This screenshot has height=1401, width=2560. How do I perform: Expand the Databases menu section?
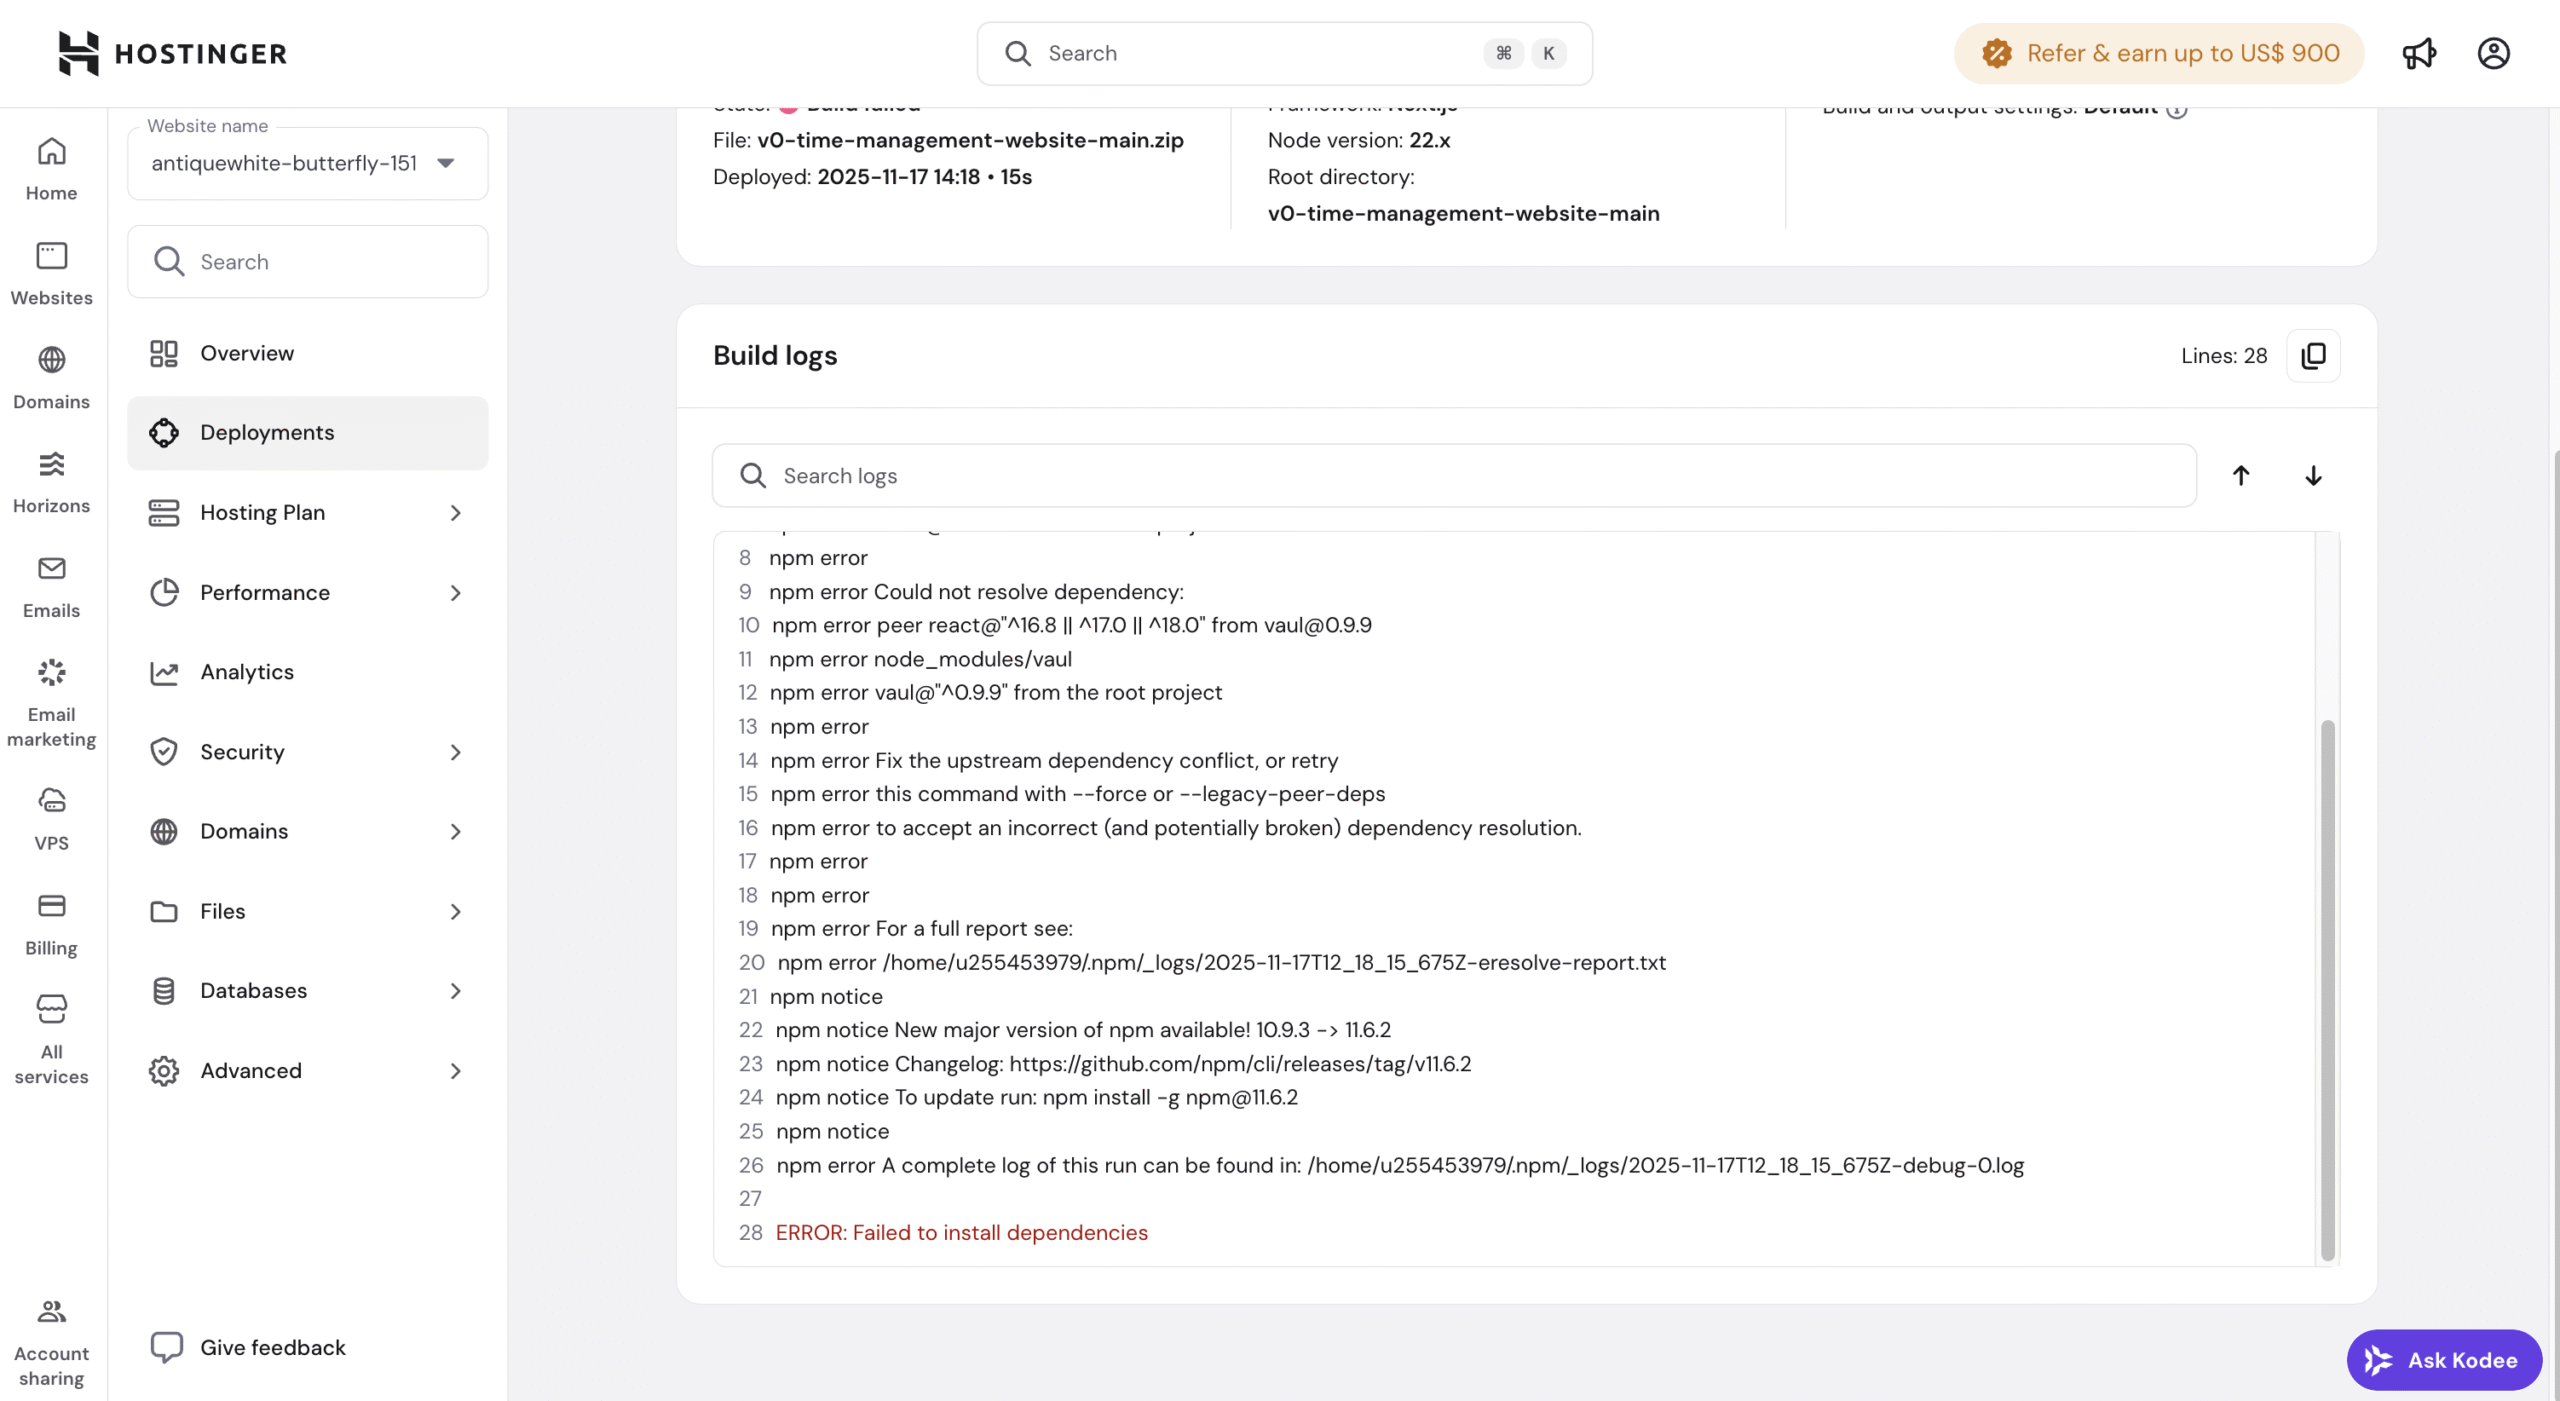[x=307, y=990]
